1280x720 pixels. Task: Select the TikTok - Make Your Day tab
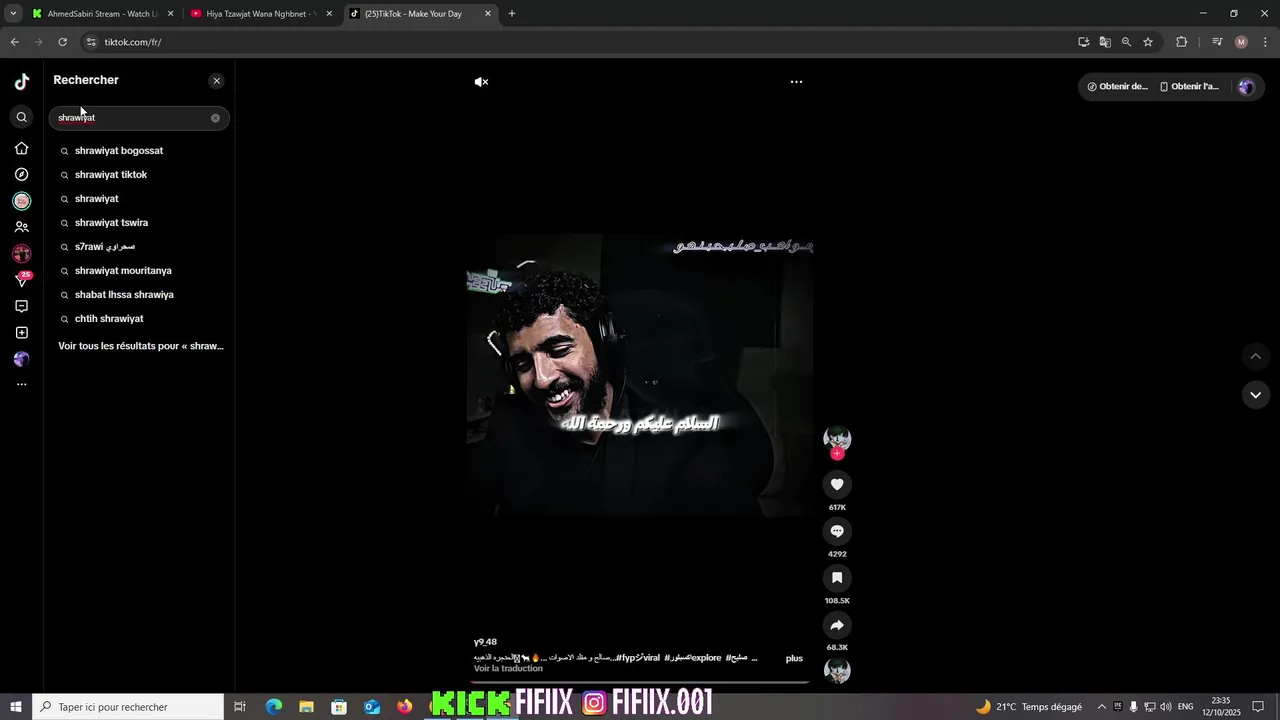coord(420,14)
